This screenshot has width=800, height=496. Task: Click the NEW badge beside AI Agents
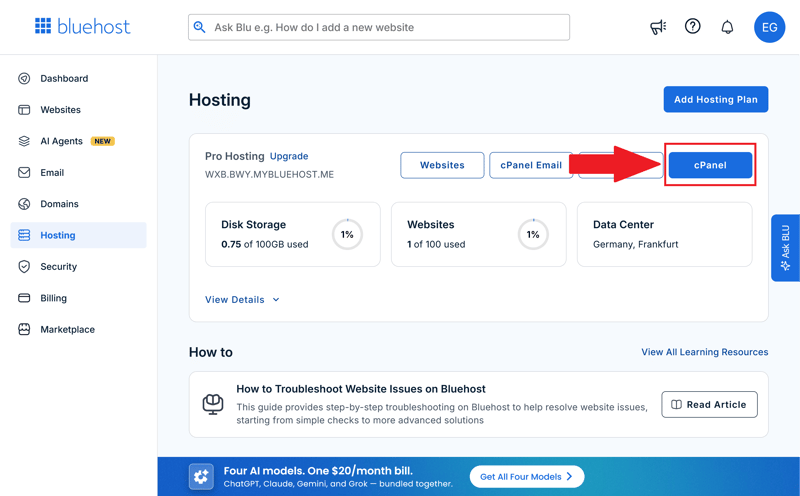pos(103,141)
